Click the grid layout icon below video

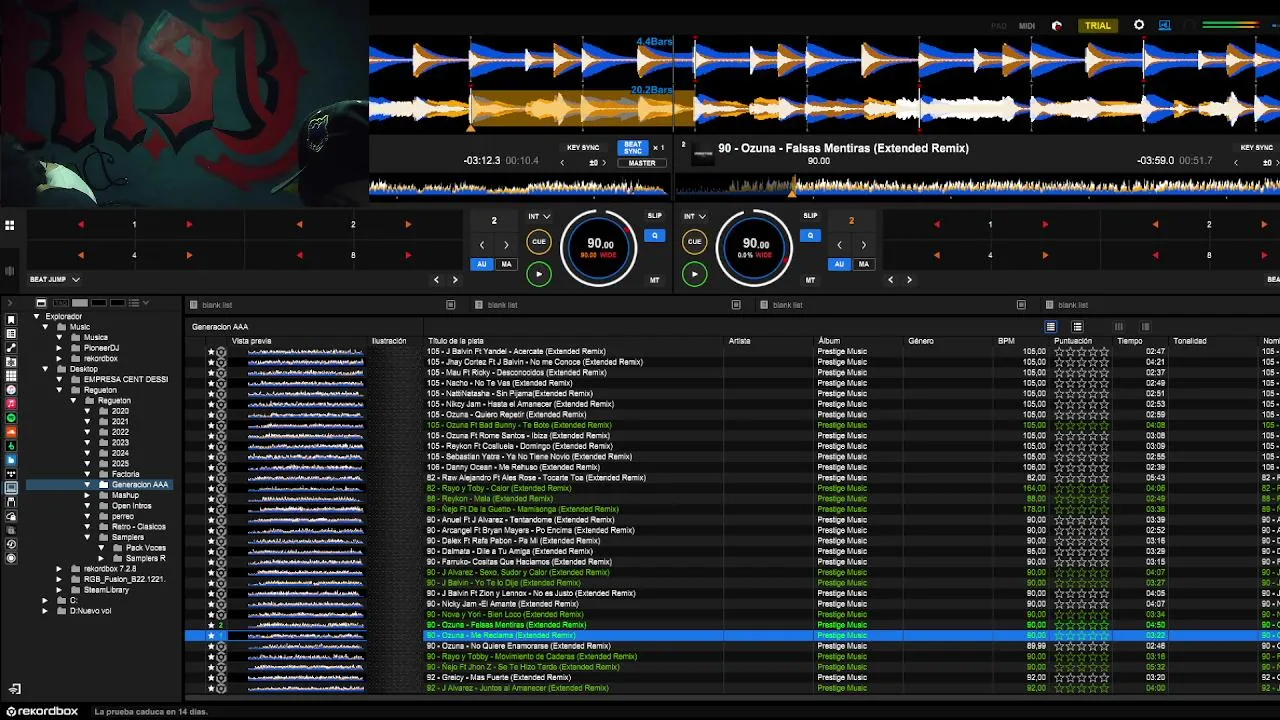[9, 225]
